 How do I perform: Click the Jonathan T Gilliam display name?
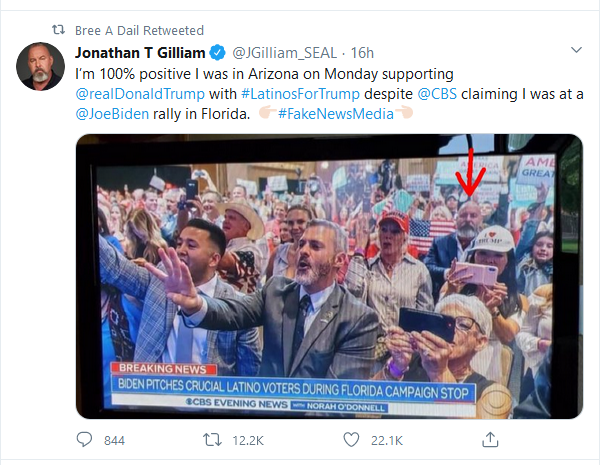click(x=139, y=51)
